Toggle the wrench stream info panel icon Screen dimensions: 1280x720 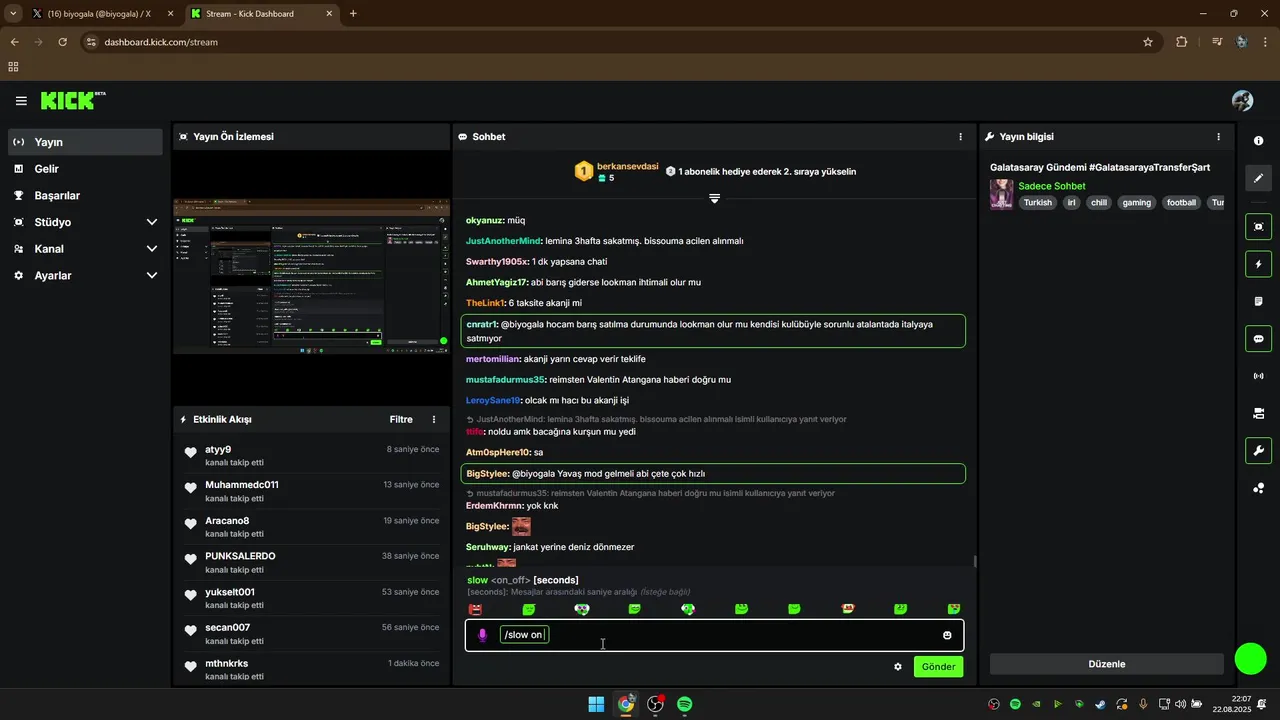(x=1258, y=450)
